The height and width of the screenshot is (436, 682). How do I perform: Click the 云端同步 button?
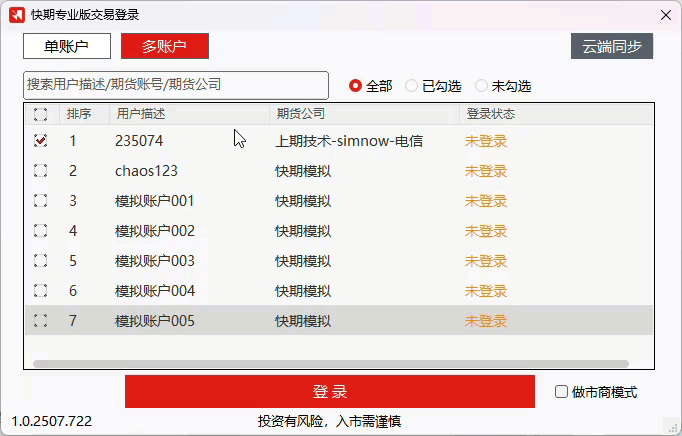[x=612, y=46]
